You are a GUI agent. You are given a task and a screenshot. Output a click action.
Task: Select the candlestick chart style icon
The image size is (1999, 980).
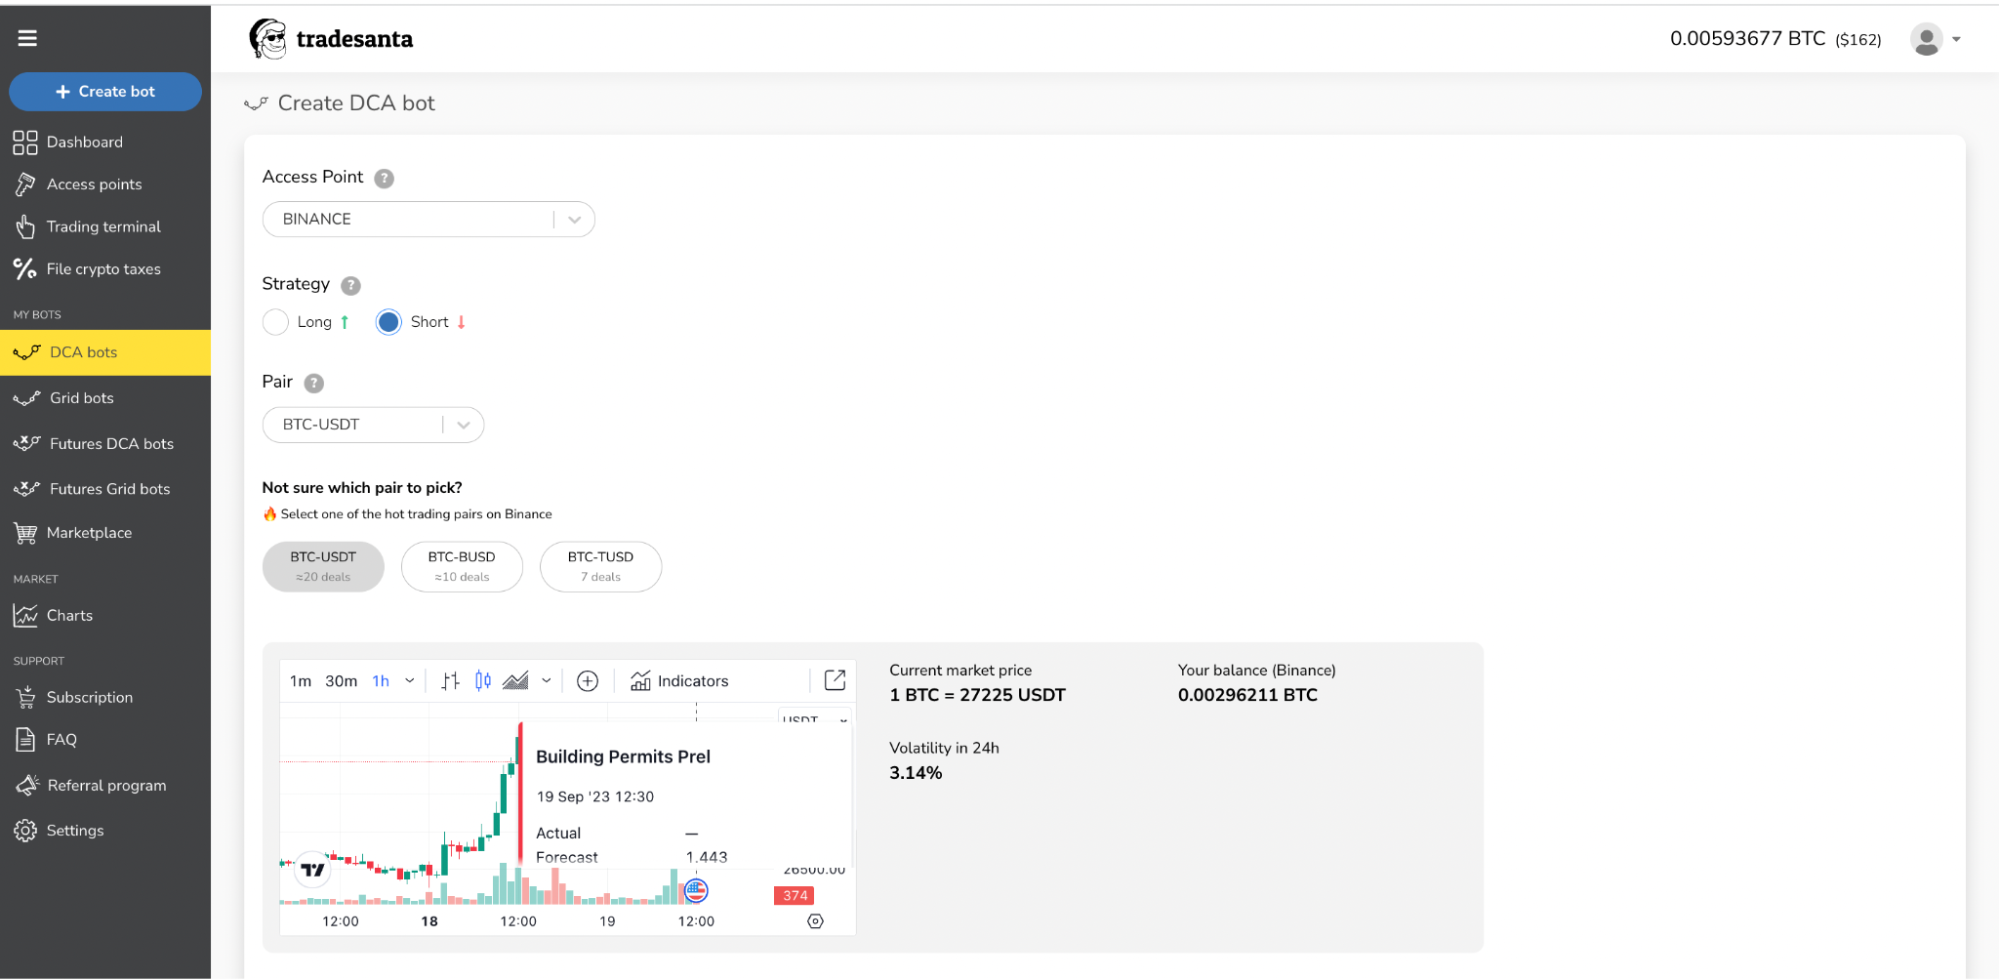[x=483, y=681]
